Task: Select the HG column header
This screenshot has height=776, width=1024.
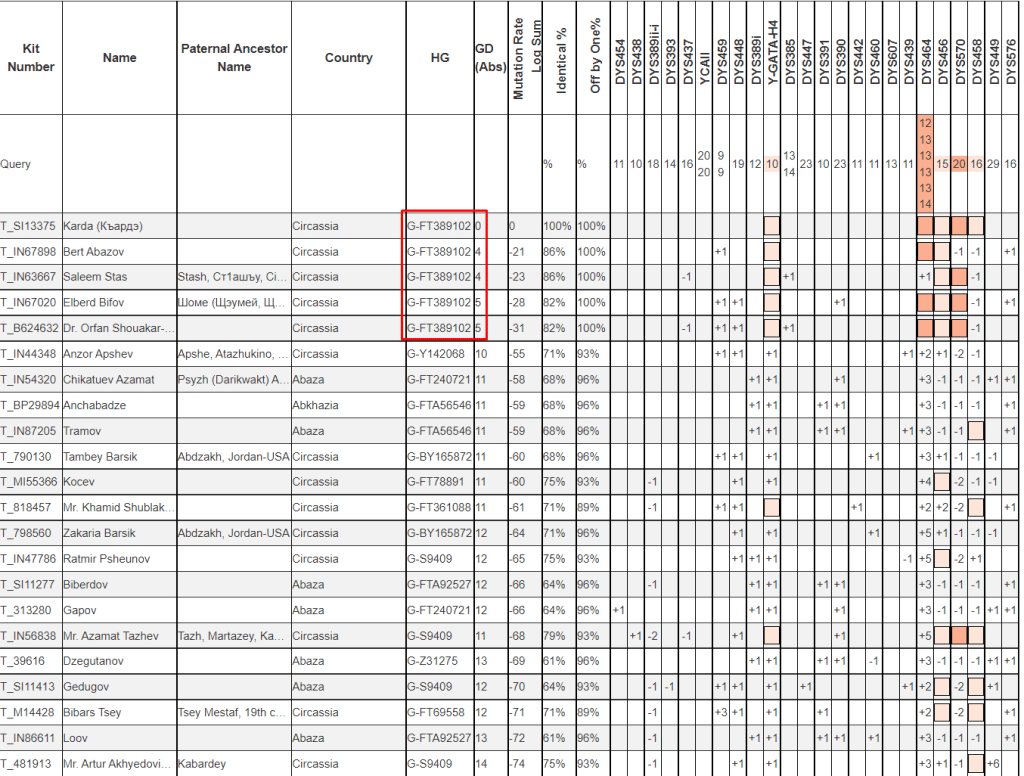Action: pyautogui.click(x=439, y=58)
